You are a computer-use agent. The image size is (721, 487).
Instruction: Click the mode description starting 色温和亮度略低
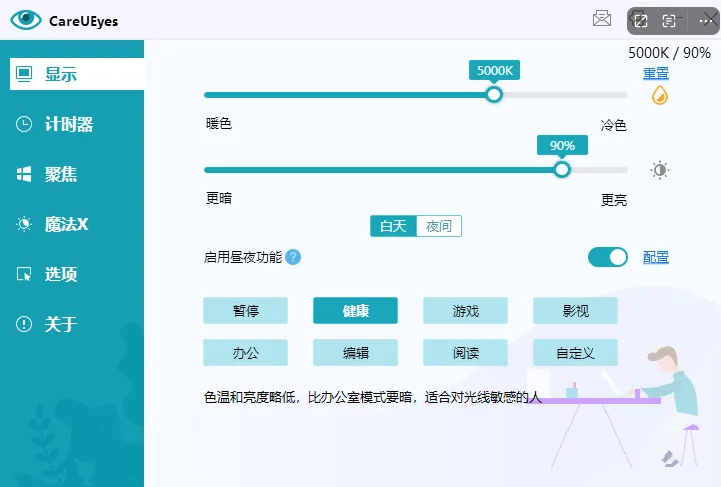click(x=372, y=397)
